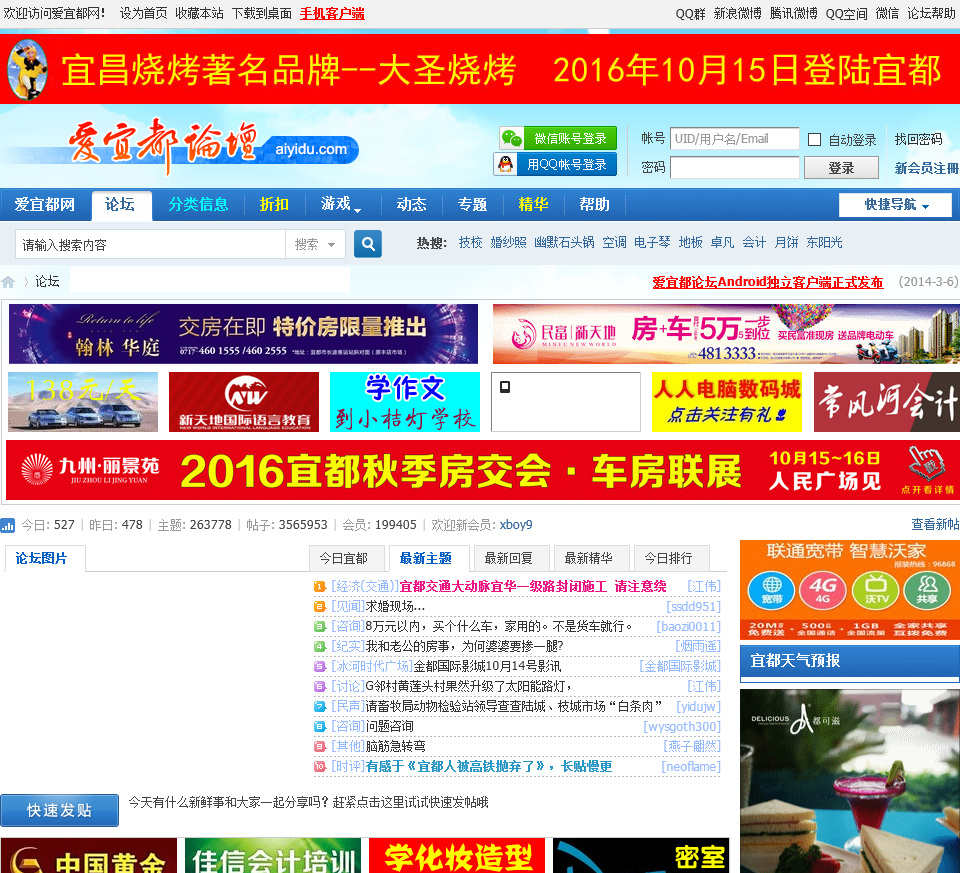Click the 快速发贴 button
Image resolution: width=960 pixels, height=873 pixels.
[59, 810]
